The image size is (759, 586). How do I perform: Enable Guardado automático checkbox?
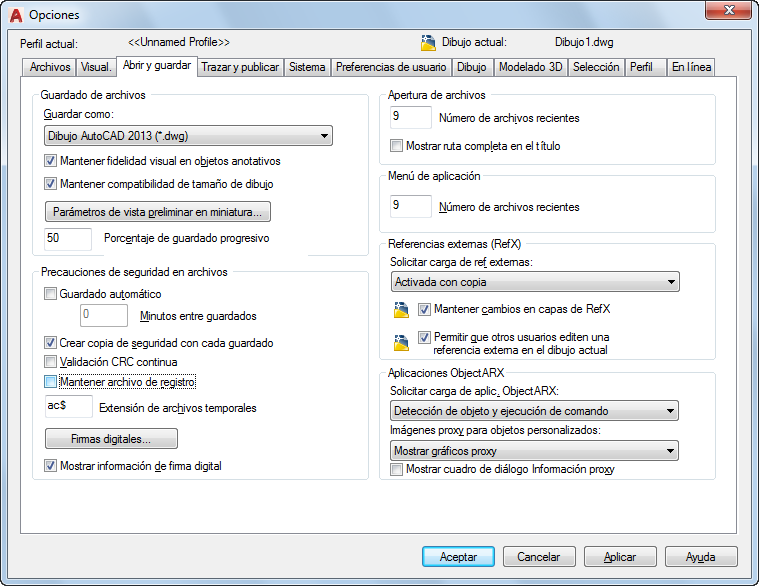(50, 294)
